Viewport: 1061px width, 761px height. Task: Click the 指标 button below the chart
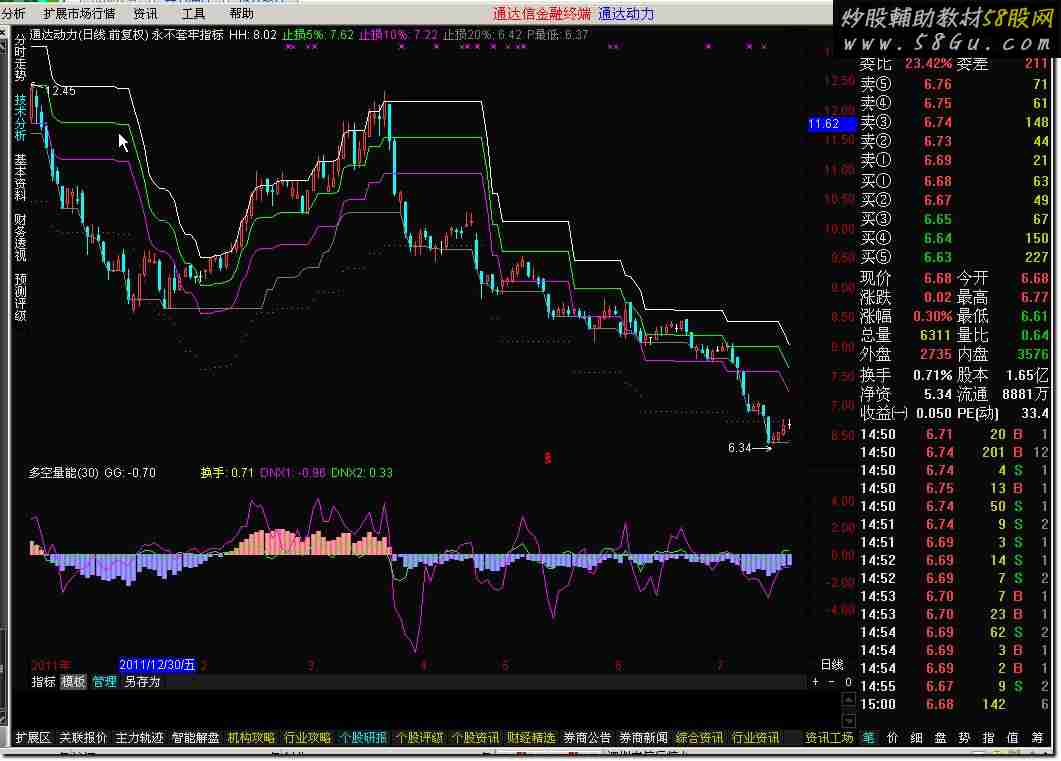tap(43, 682)
